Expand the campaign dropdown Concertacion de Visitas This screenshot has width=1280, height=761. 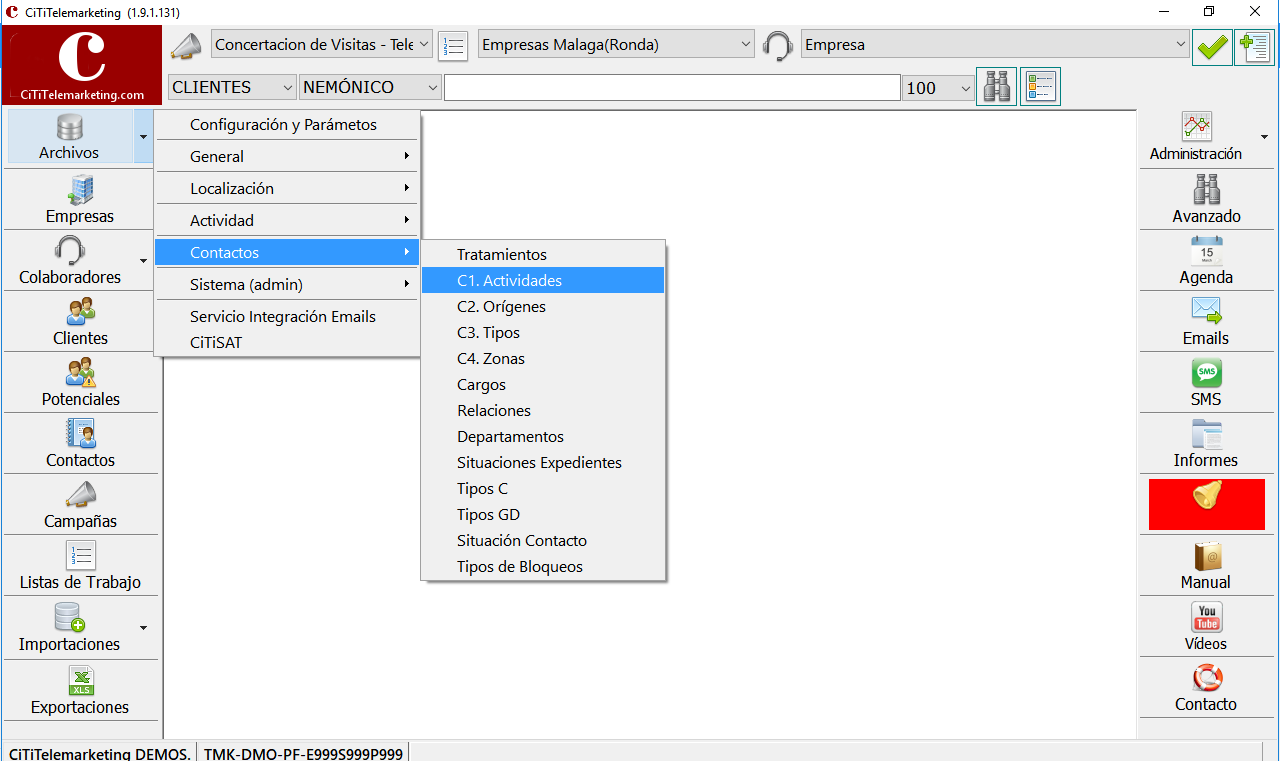(322, 45)
